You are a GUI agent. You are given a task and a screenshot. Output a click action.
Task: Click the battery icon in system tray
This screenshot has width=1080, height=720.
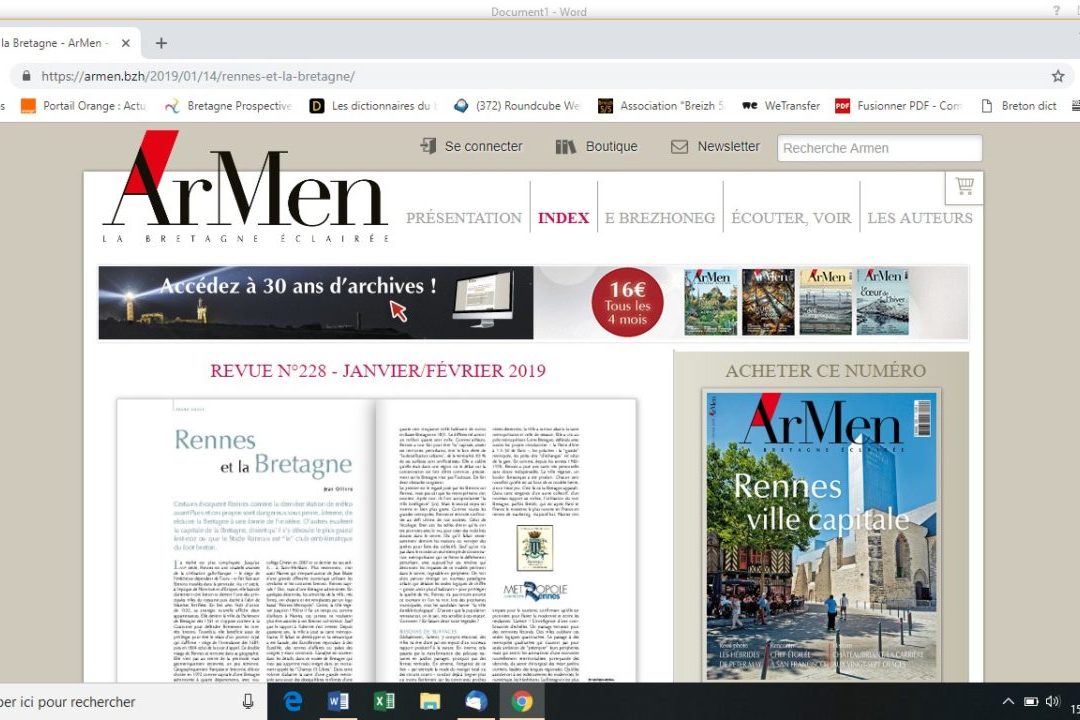tap(1031, 702)
